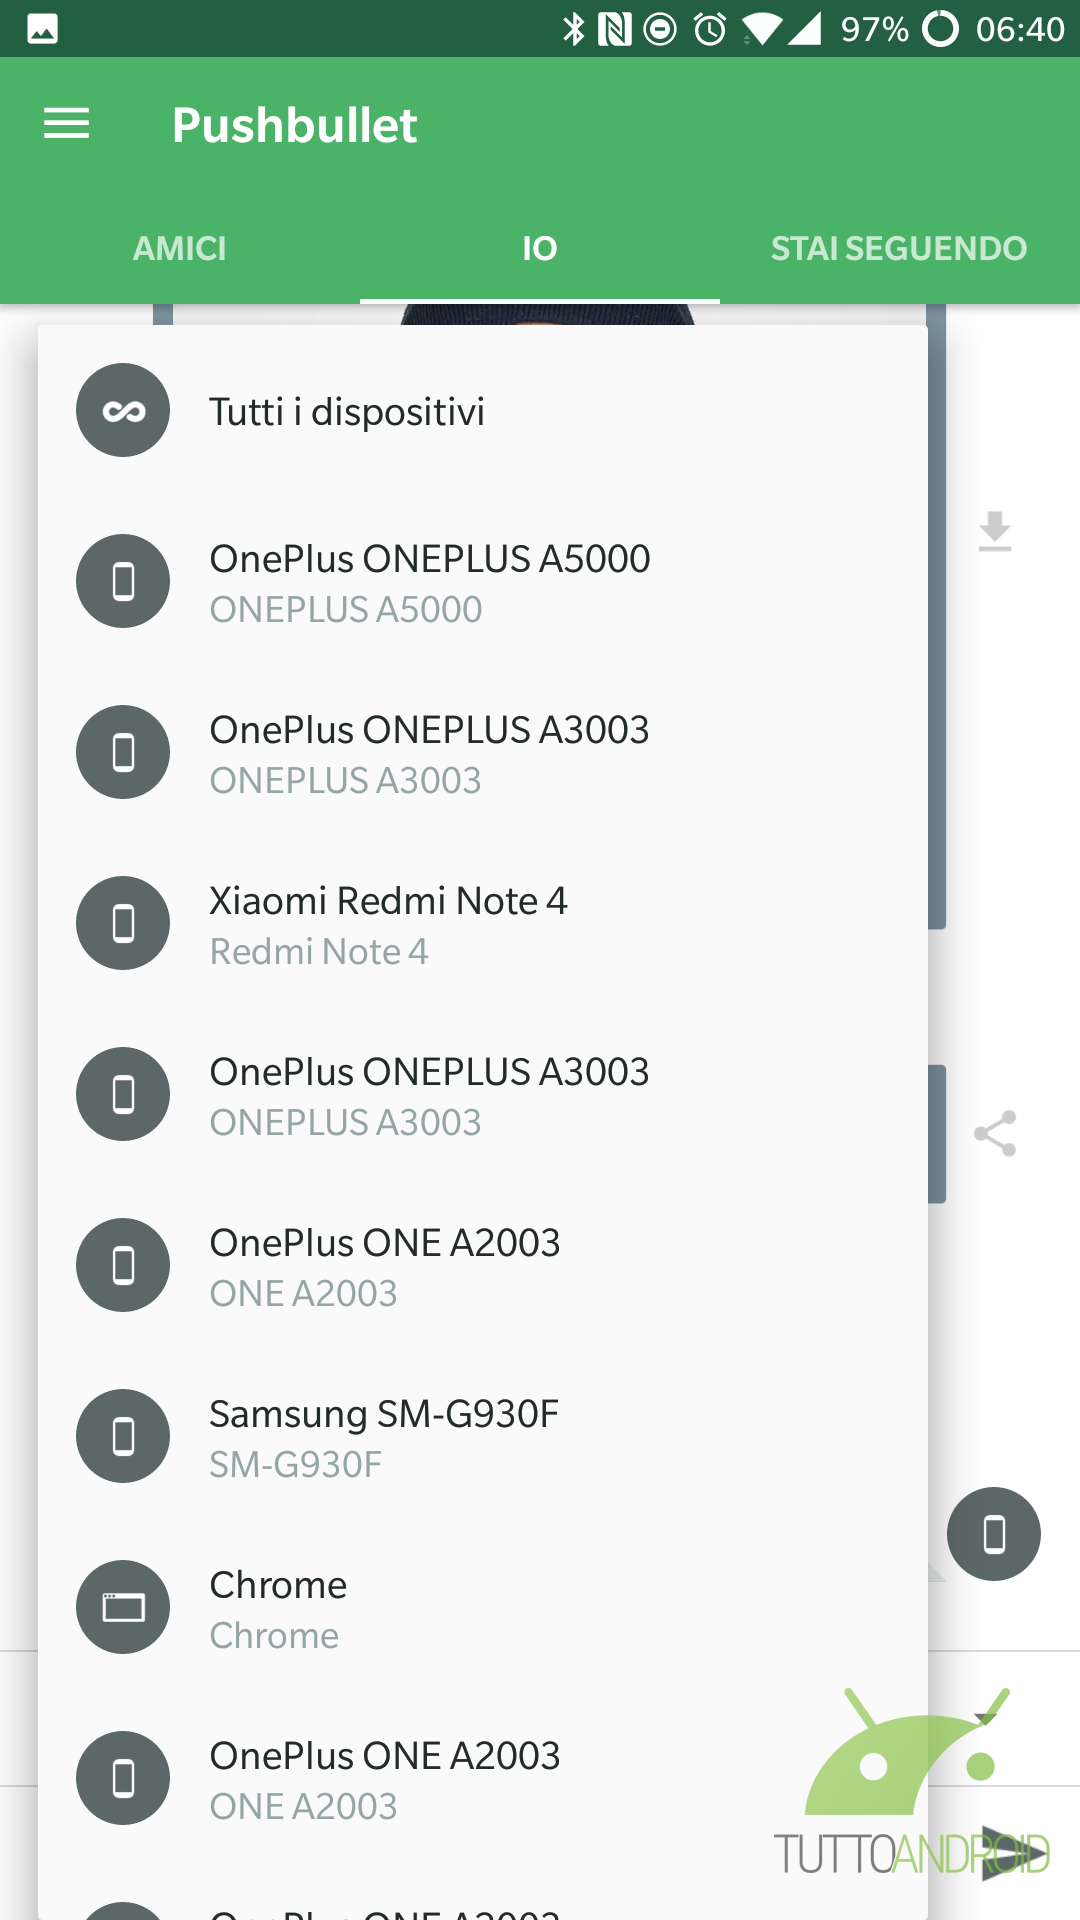Select the ONEPLUS A3003 entry directly below Xiaomi

click(x=483, y=1094)
